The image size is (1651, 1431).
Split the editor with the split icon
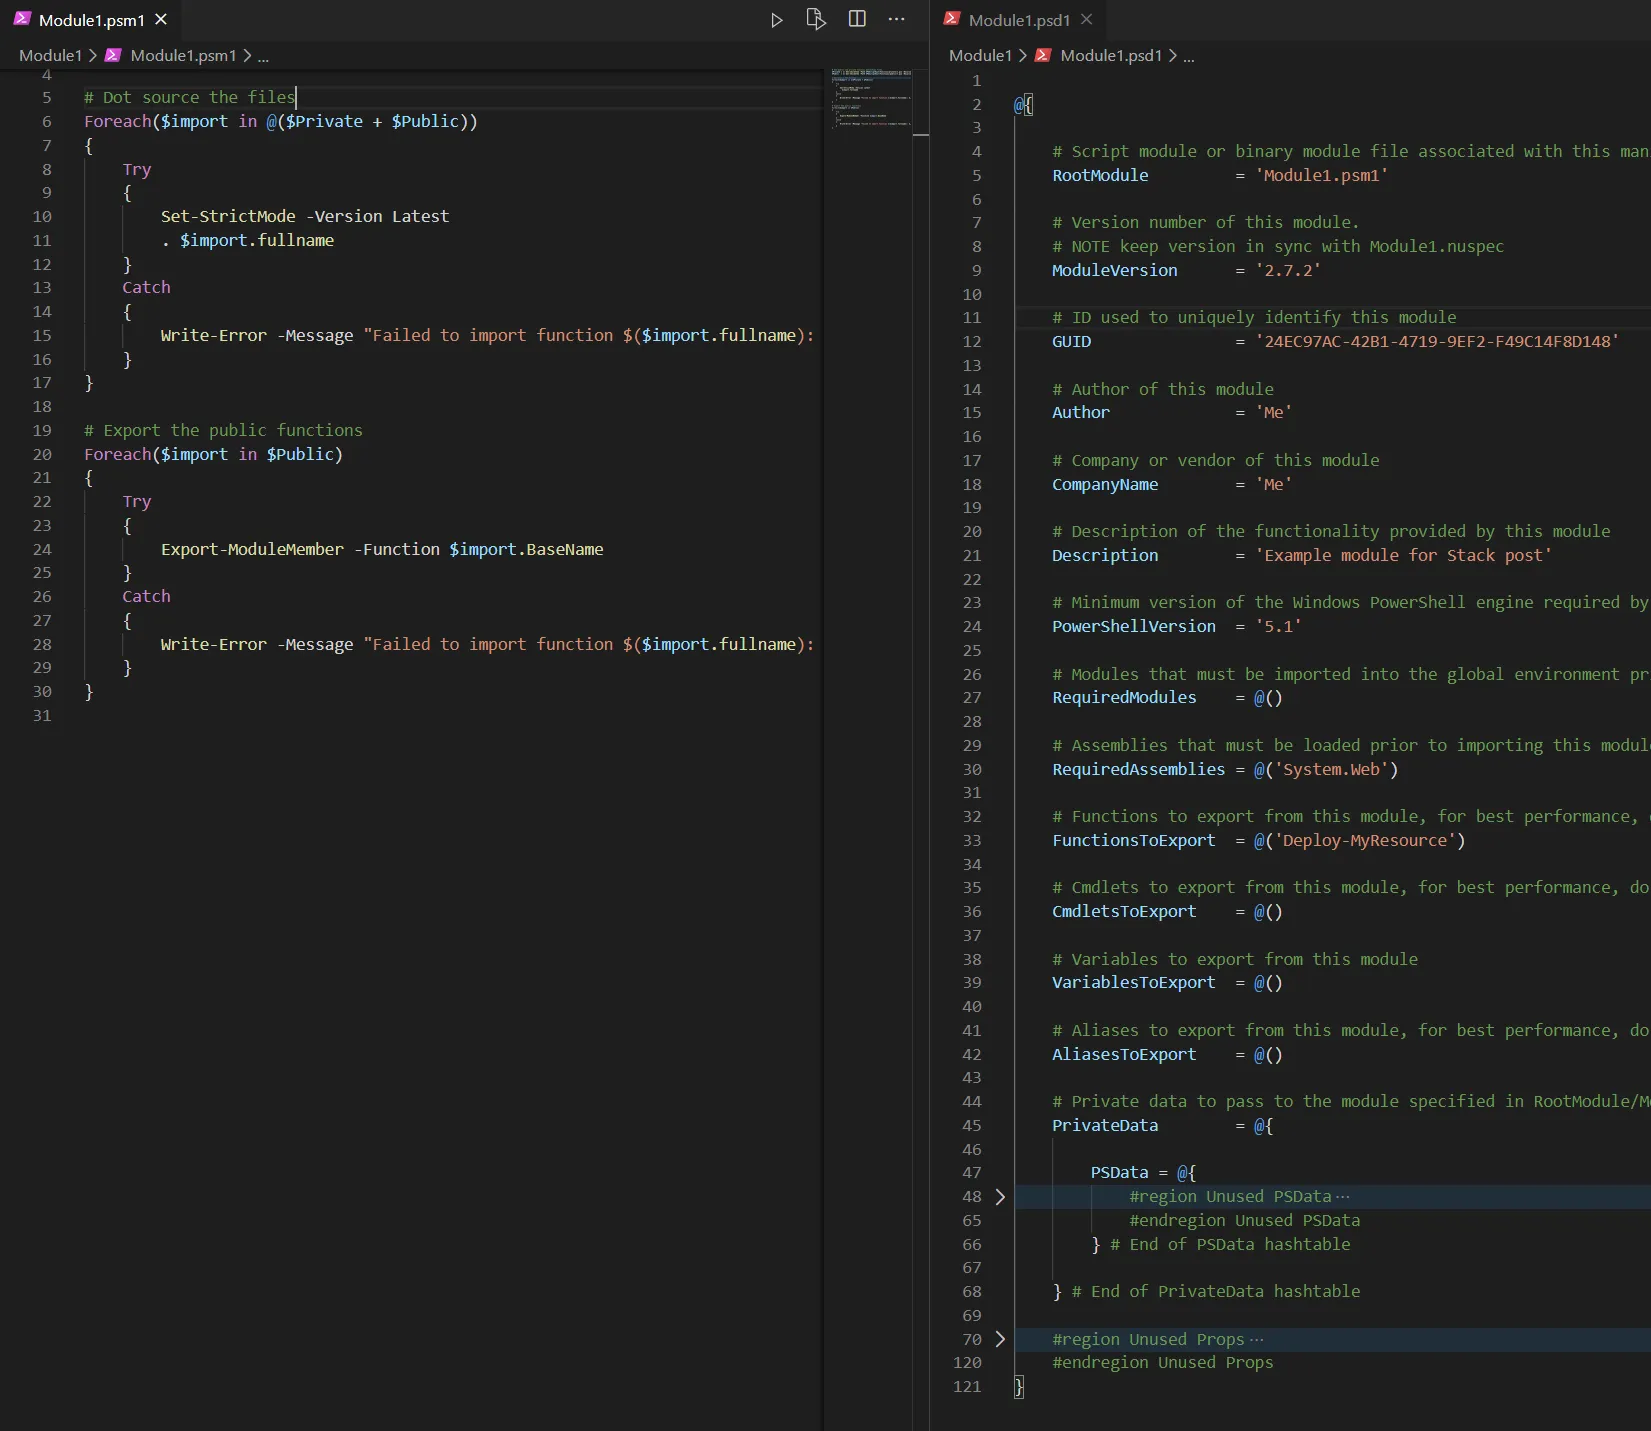(x=857, y=20)
